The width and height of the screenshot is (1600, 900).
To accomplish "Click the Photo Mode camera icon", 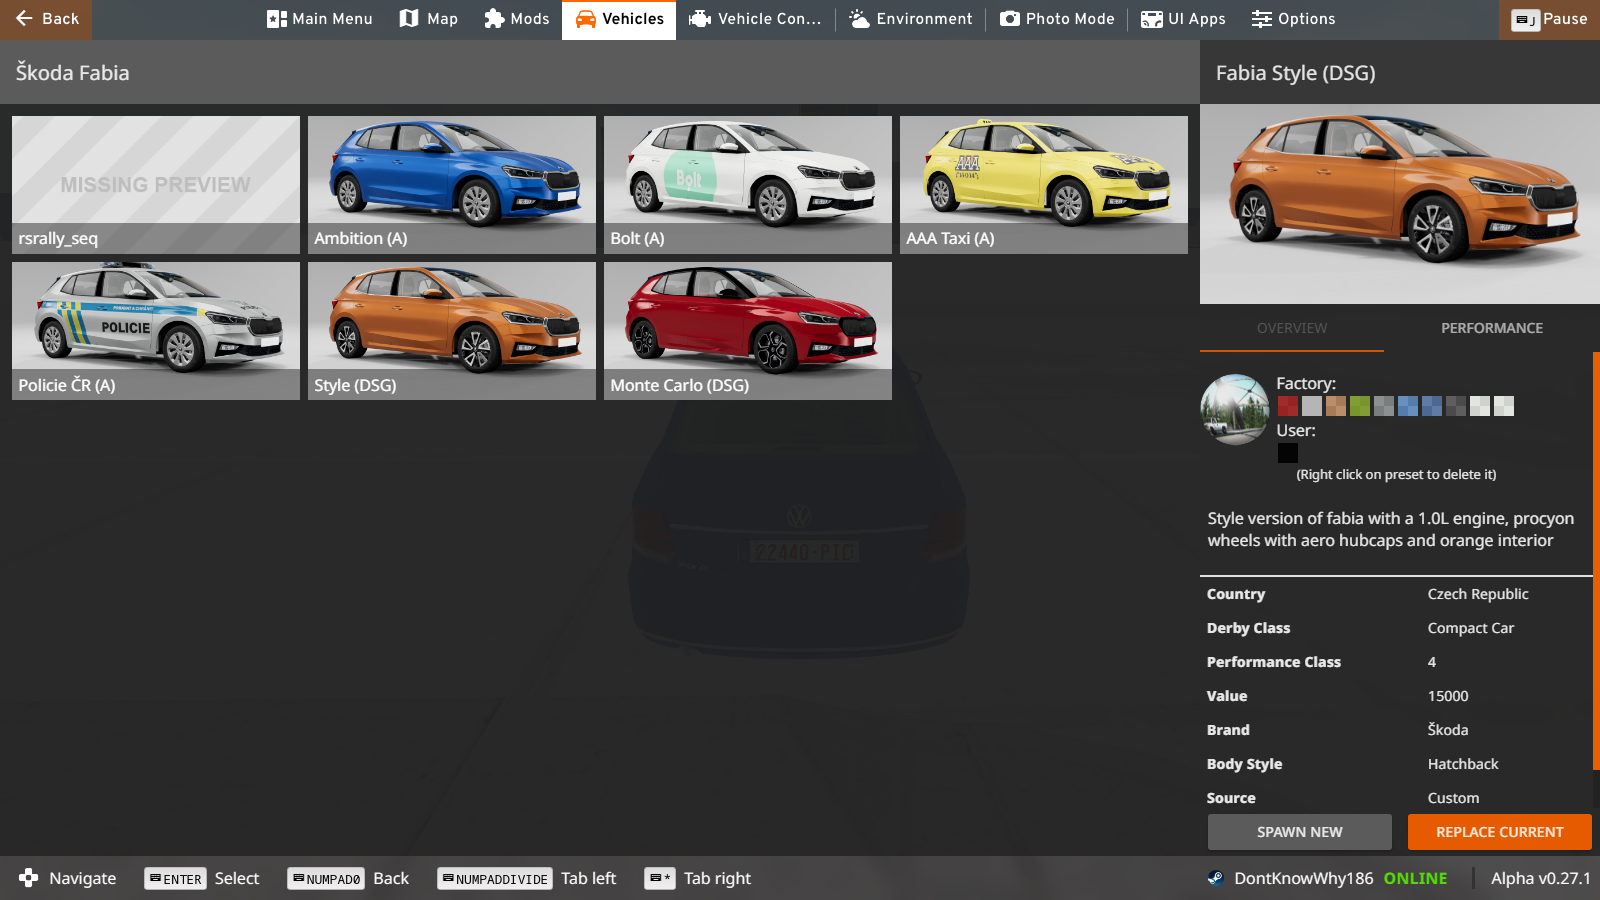I will 1010,19.
